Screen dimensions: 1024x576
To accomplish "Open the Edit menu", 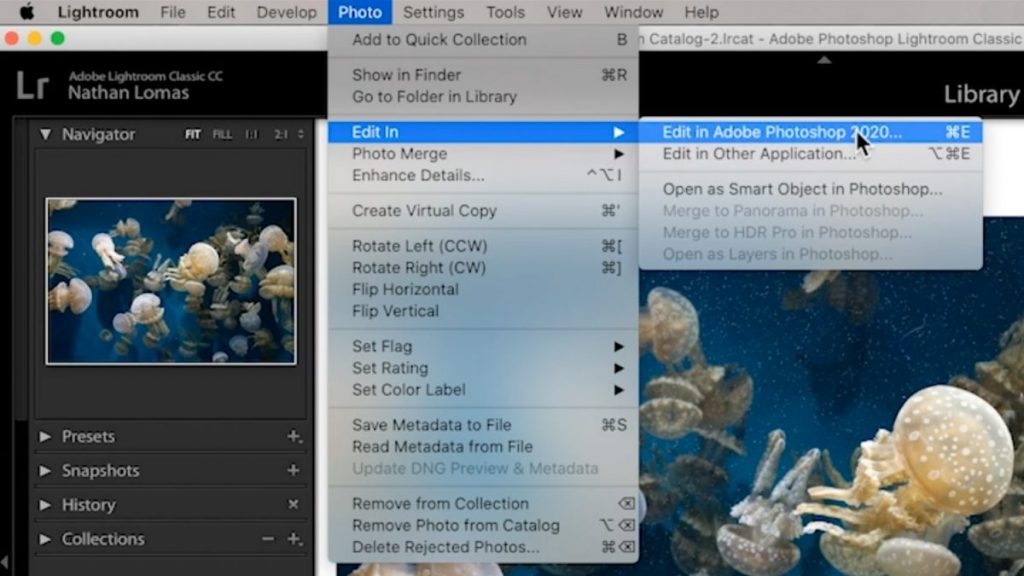I will click(x=221, y=12).
